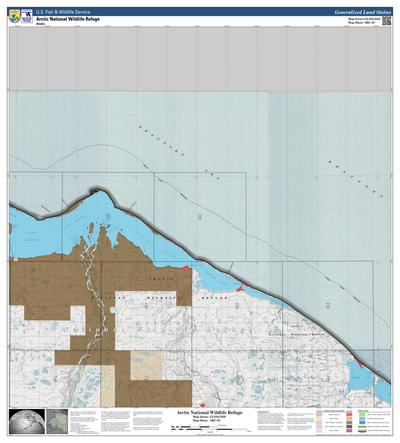Select the red legend swatch

coord(349,414)
